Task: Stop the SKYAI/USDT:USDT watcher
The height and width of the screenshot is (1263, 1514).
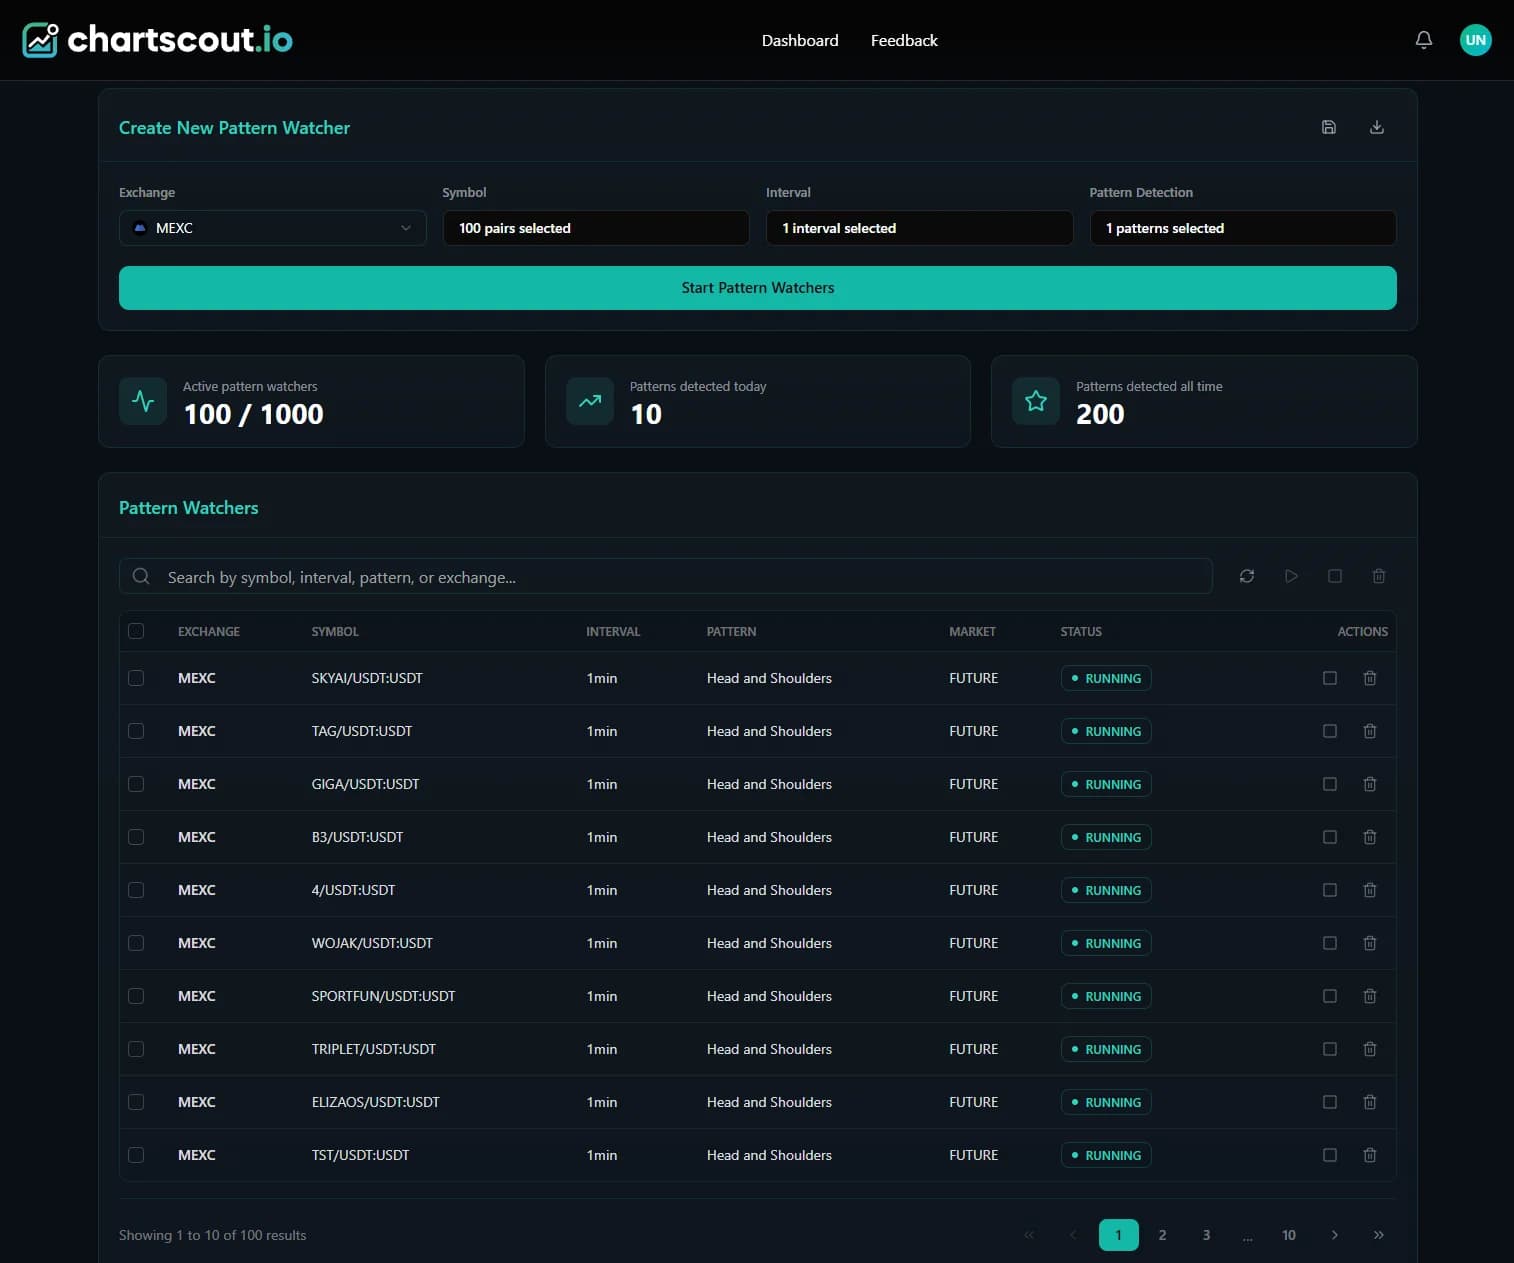Action: click(x=1330, y=678)
